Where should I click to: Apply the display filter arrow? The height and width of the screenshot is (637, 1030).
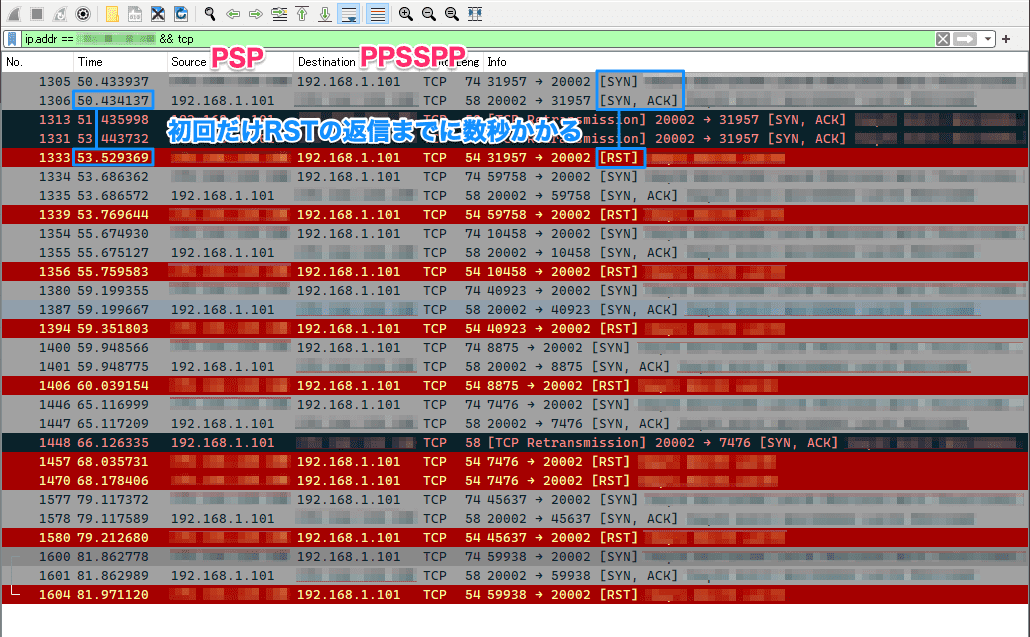click(x=965, y=39)
